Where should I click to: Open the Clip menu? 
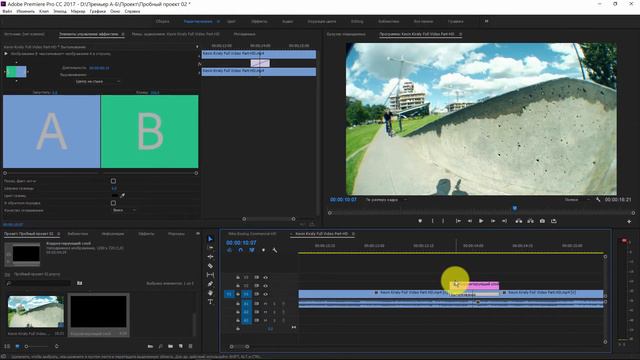(44, 11)
